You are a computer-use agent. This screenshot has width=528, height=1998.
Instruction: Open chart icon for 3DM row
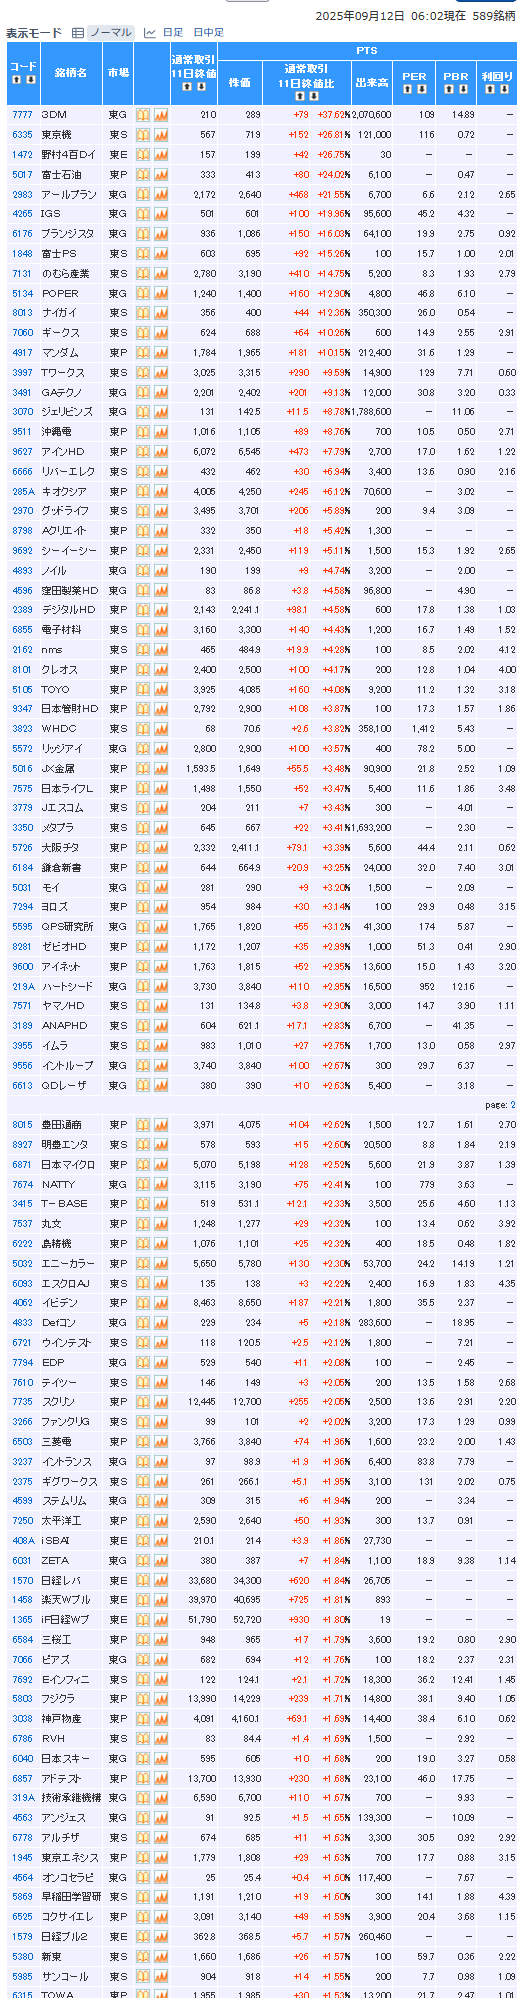[161, 115]
